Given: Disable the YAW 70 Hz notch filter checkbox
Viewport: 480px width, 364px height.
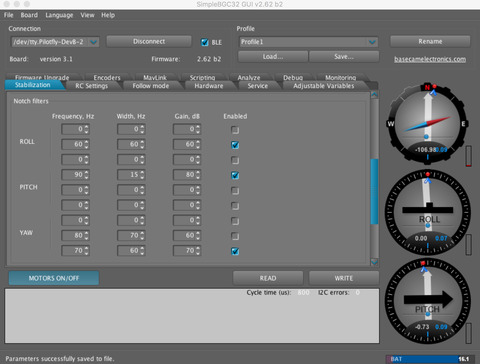Looking at the screenshot, I should (235, 251).
